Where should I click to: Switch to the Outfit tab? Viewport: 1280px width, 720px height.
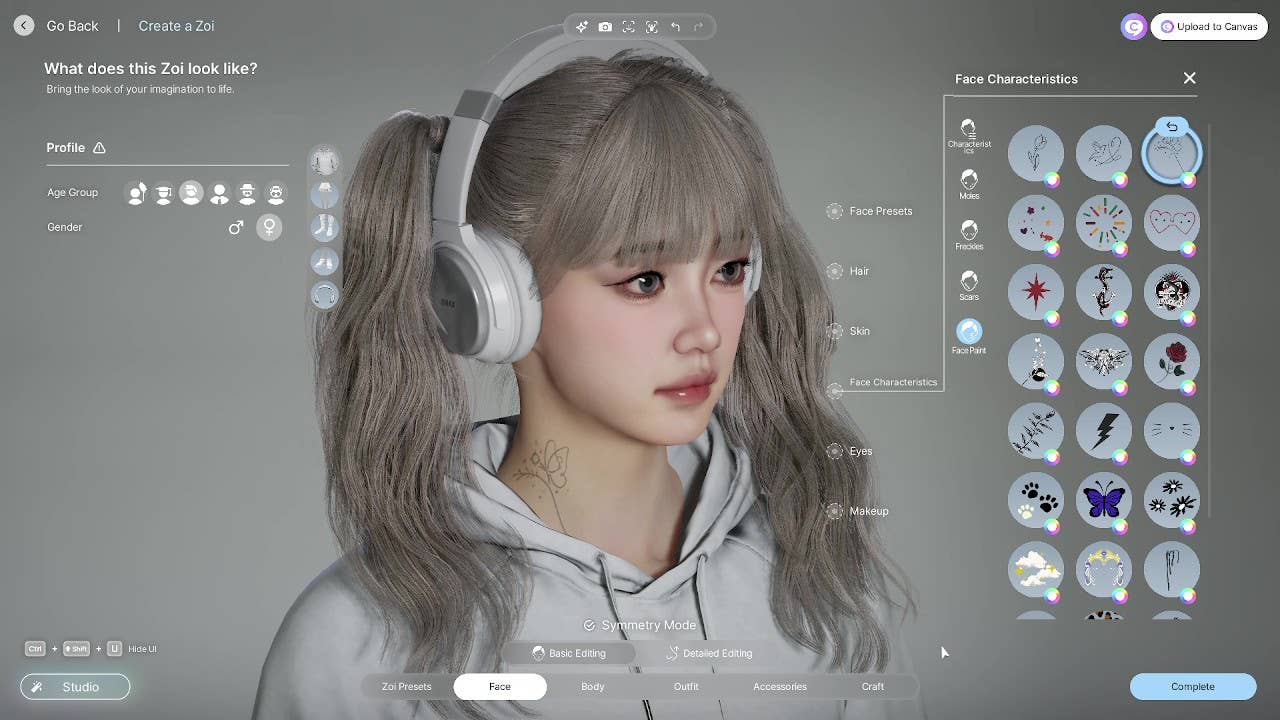(686, 687)
